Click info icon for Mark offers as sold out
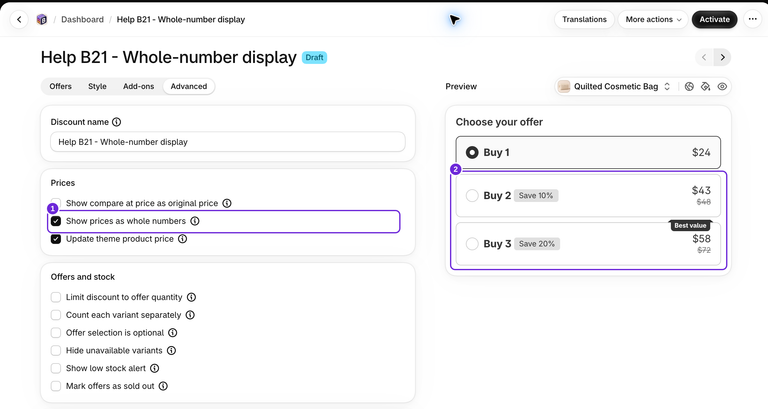The image size is (768, 409). pos(164,386)
